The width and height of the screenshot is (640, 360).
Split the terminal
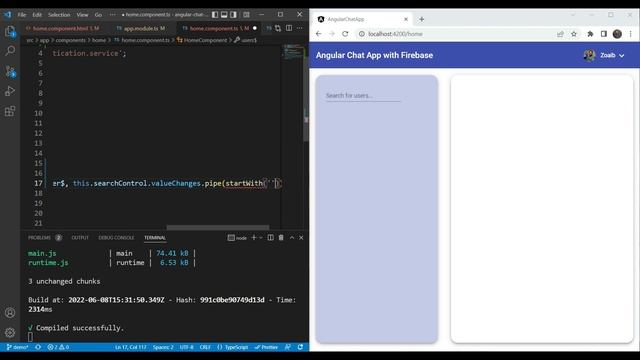[270, 238]
